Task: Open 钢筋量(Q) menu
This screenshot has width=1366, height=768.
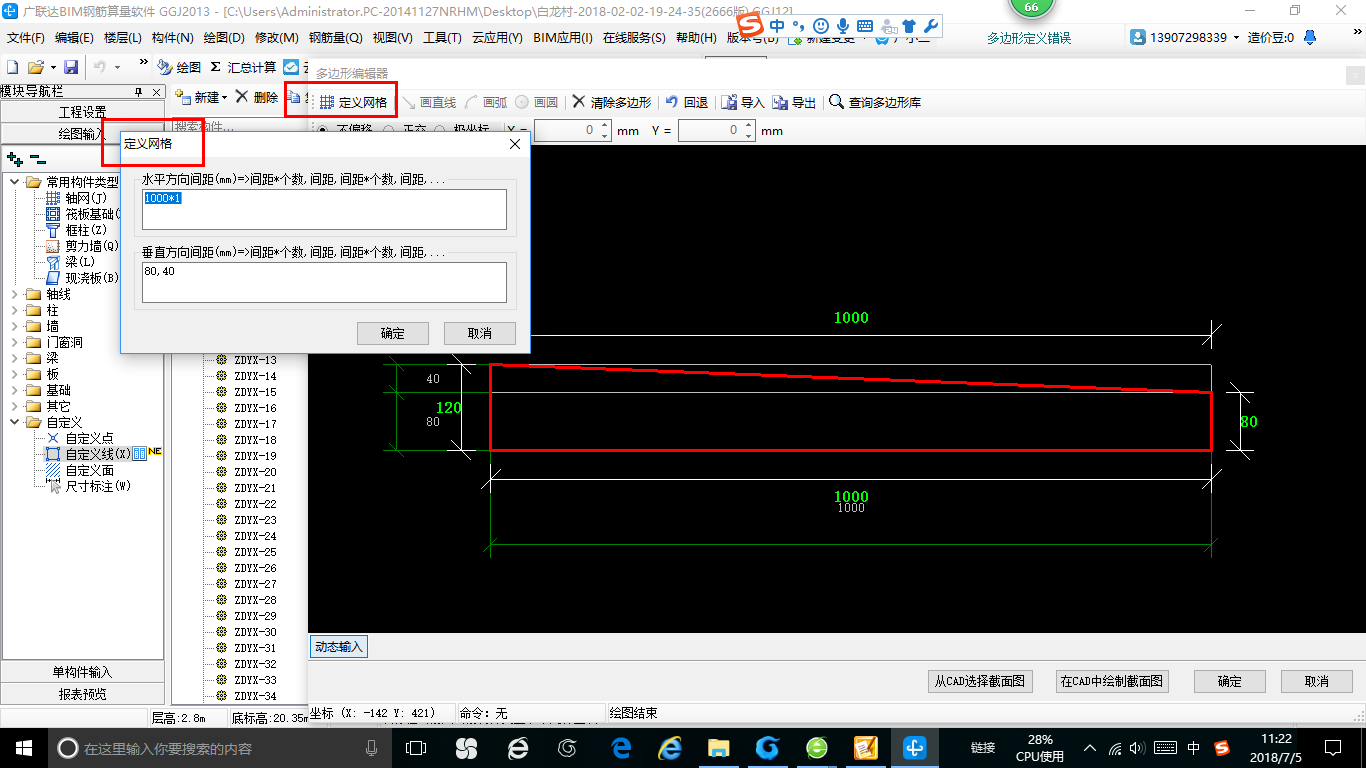Action: [x=335, y=38]
